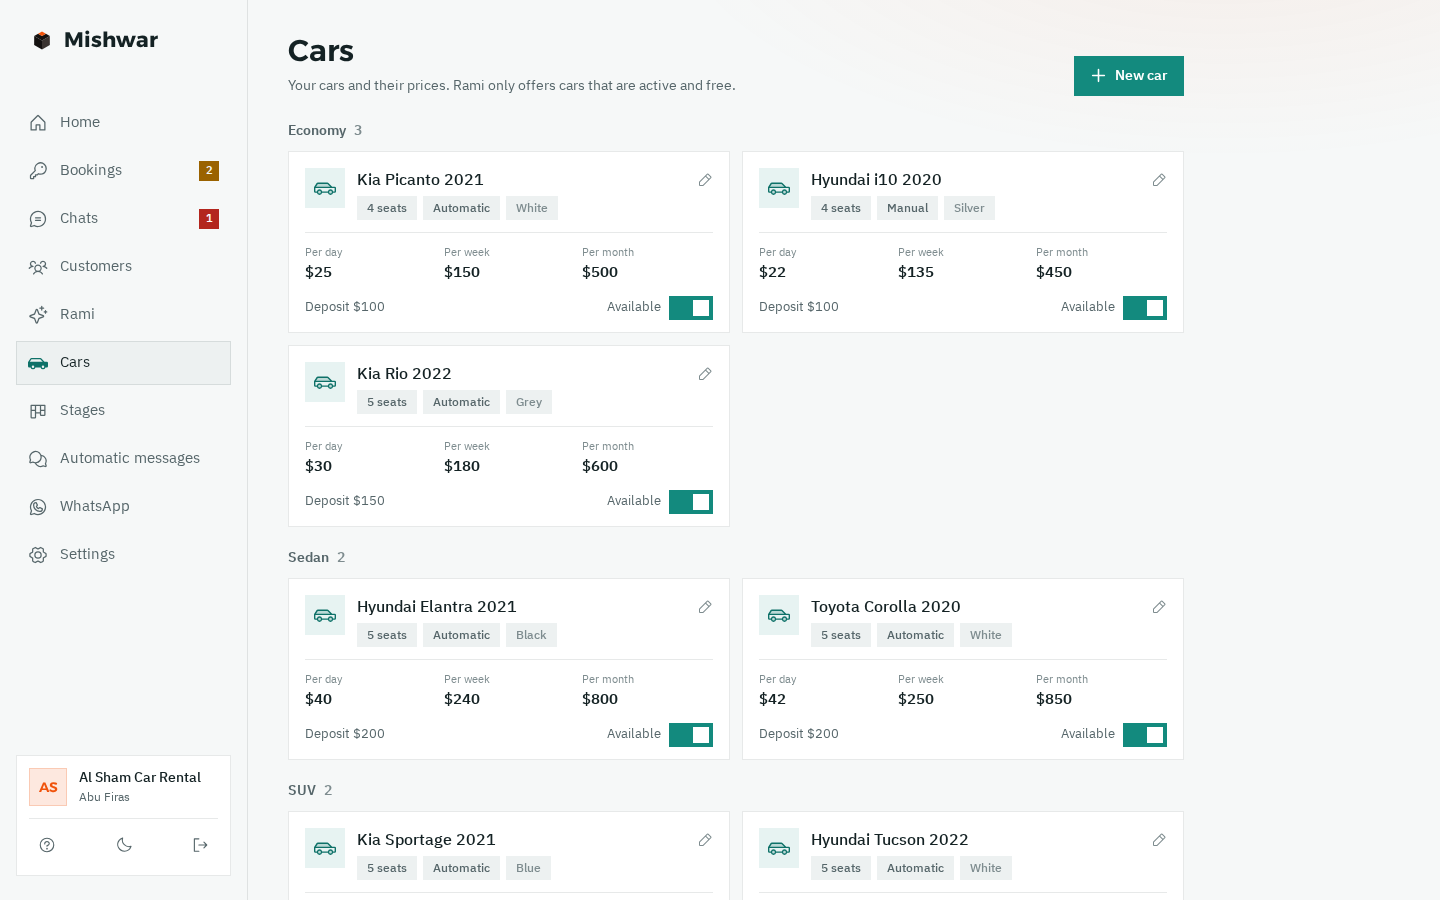Click the Home house icon in sidebar
Image resolution: width=1440 pixels, height=900 pixels.
(38, 123)
